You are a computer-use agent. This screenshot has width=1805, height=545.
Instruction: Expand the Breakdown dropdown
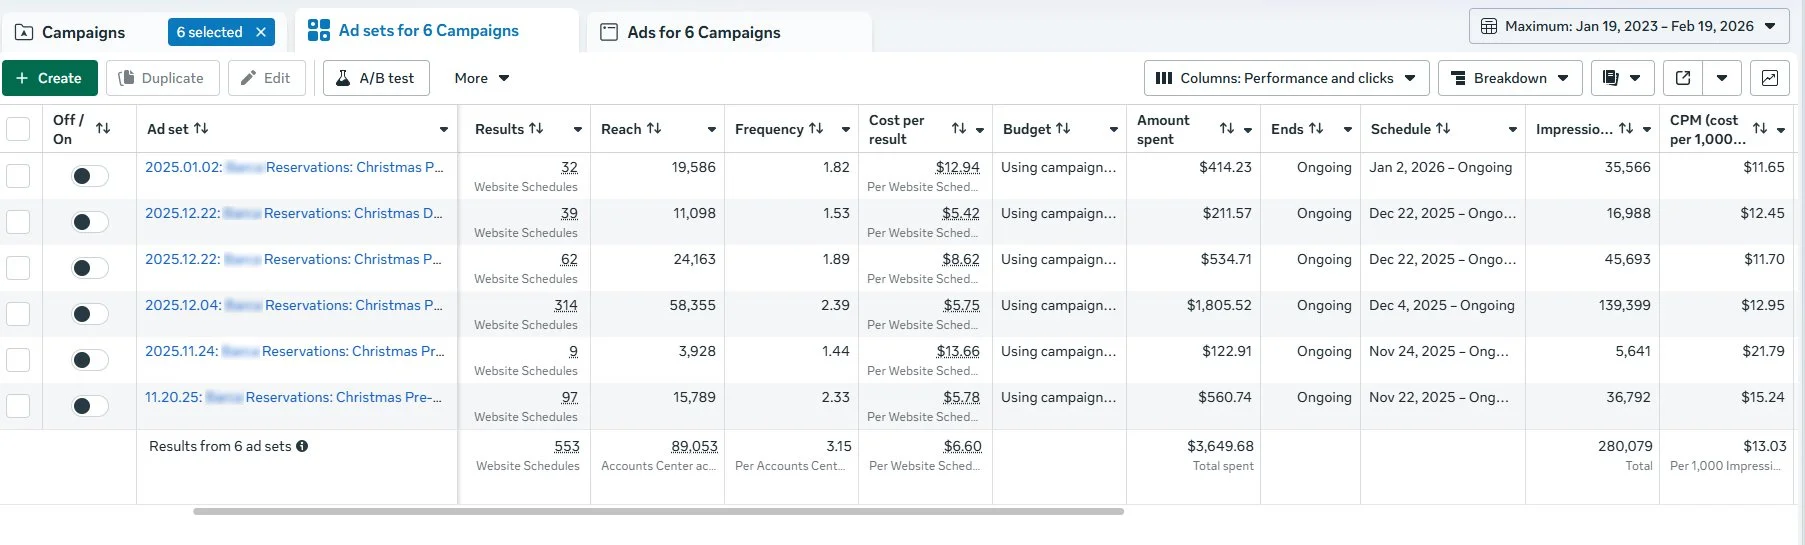click(1510, 78)
